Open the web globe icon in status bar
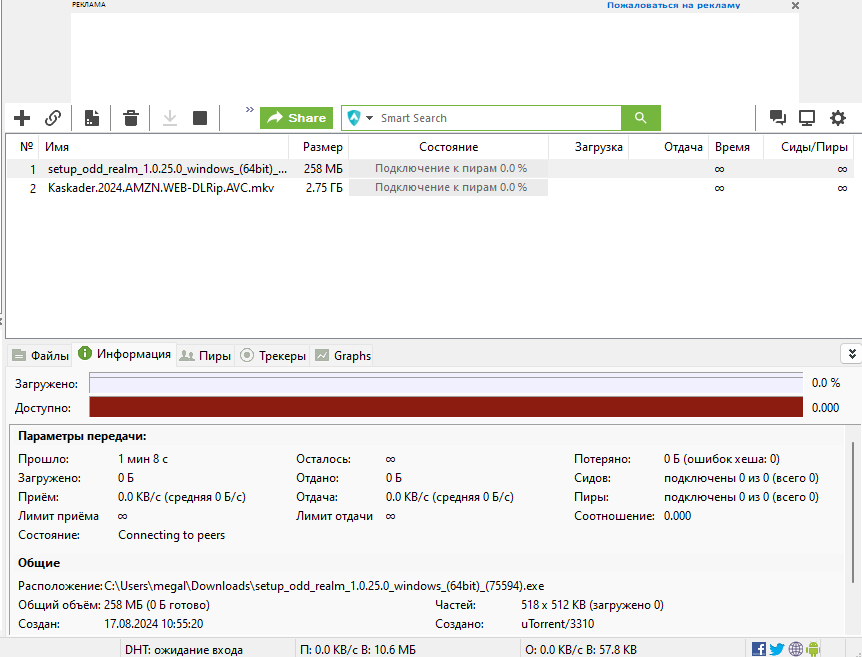 pyautogui.click(x=795, y=649)
